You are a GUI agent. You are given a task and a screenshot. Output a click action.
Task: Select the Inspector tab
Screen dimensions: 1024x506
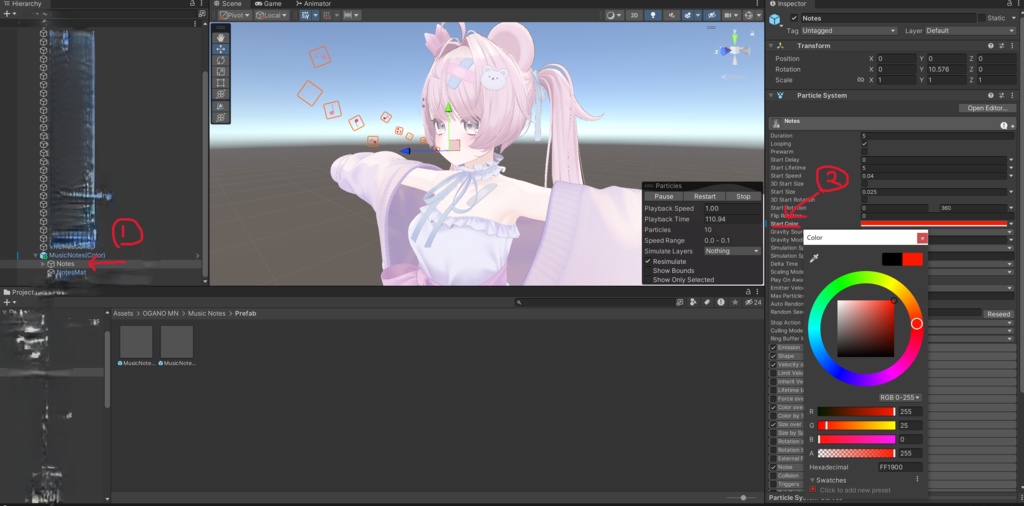tap(788, 4)
